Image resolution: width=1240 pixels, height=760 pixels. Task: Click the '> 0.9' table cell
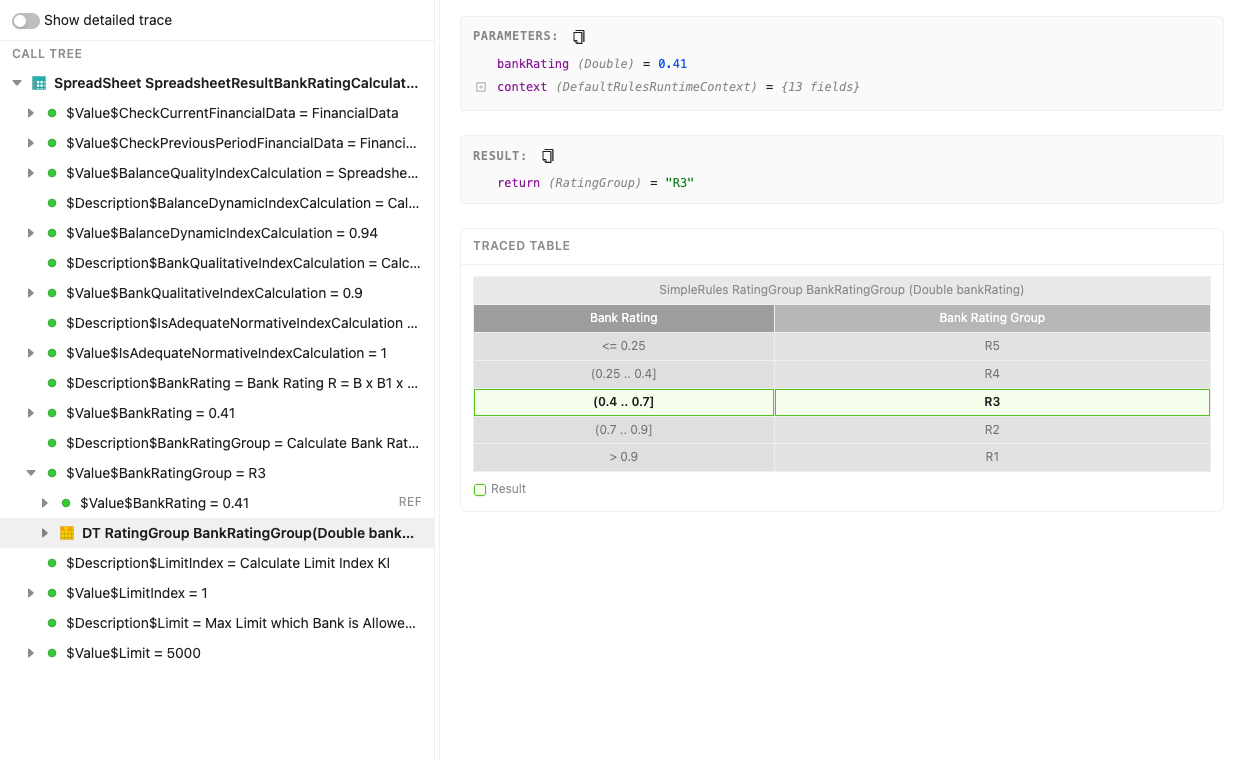(624, 457)
